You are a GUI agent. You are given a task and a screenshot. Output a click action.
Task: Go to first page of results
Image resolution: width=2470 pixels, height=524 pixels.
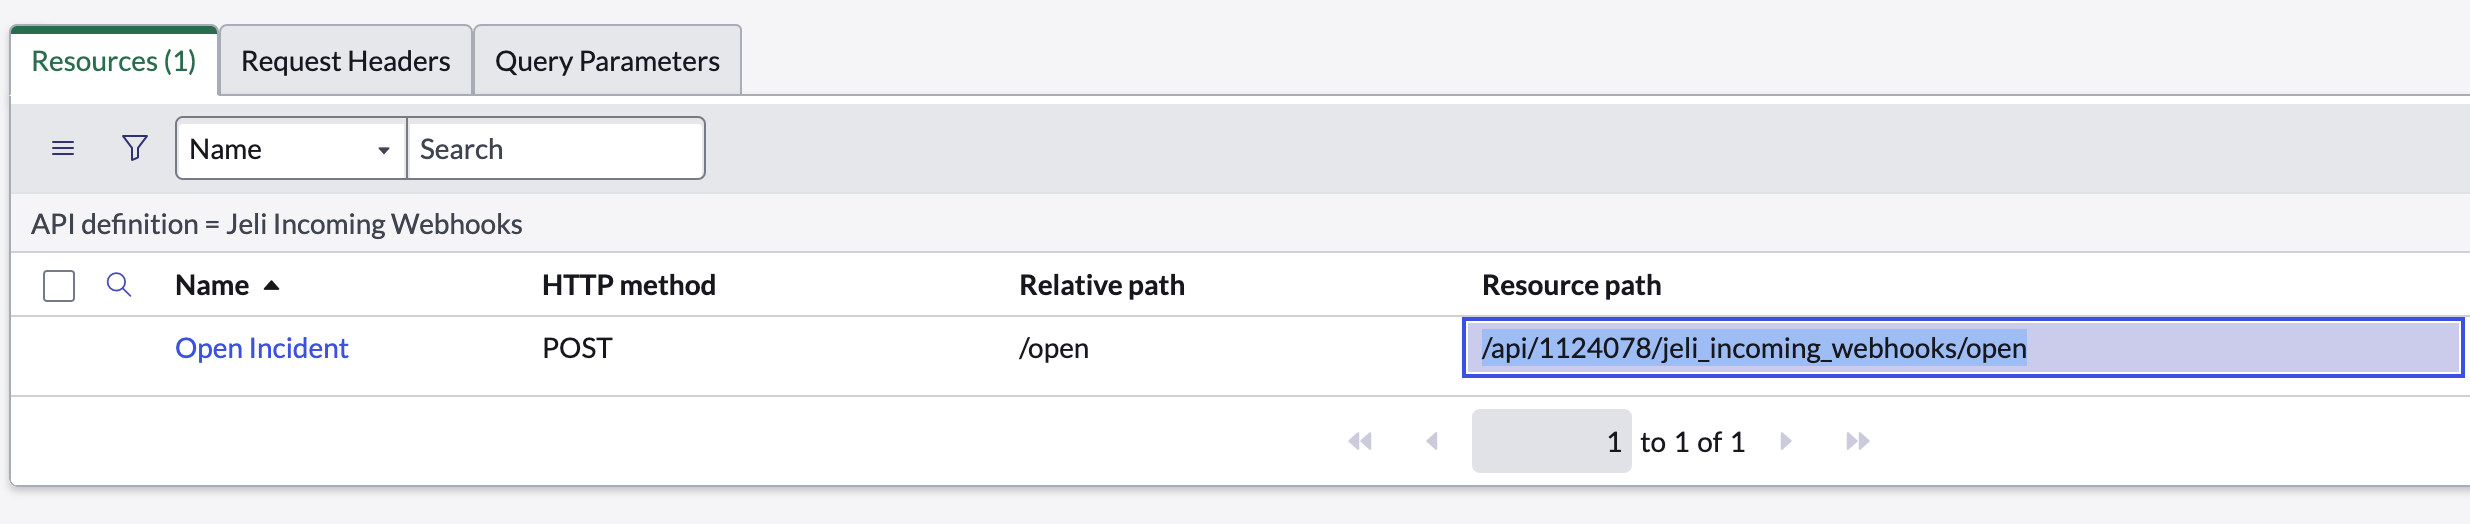[x=1360, y=441]
